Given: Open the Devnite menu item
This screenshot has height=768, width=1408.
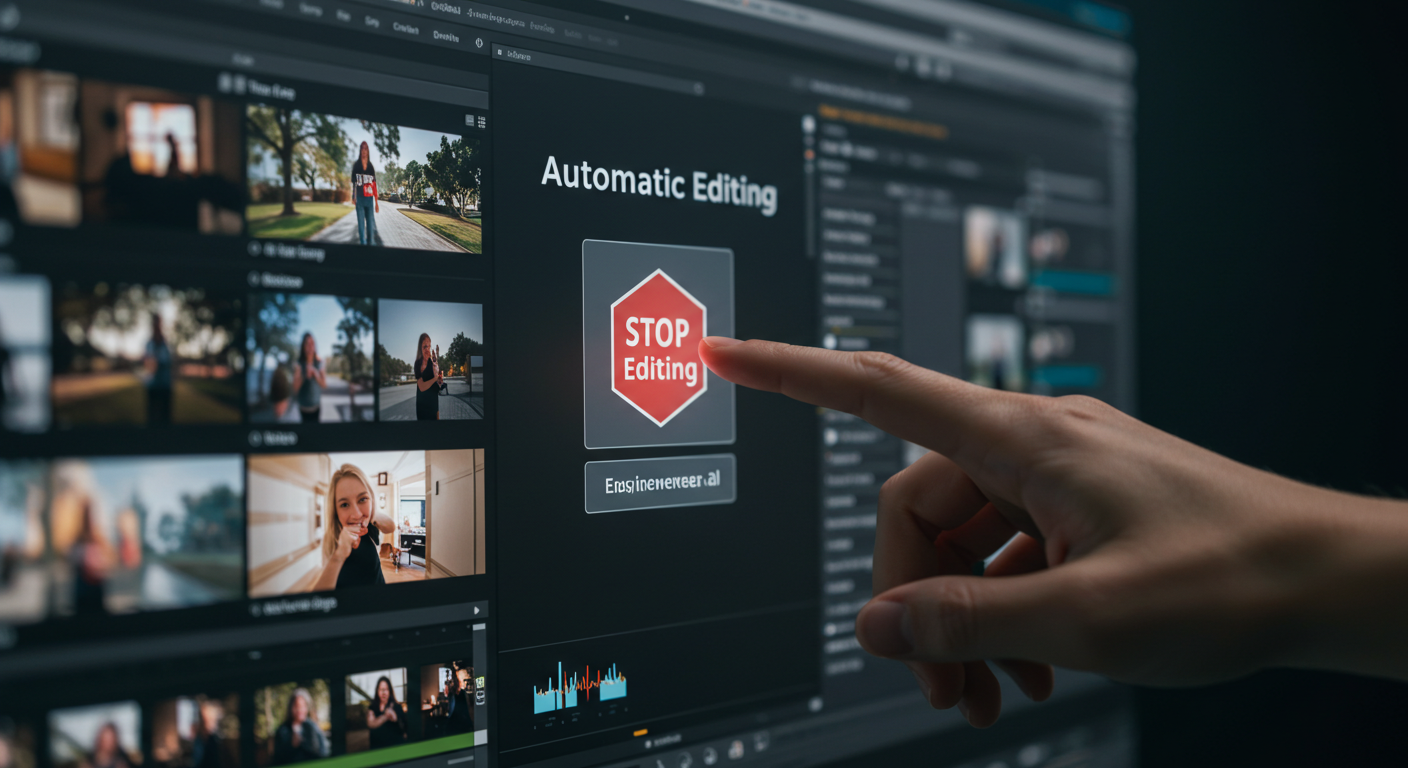Looking at the screenshot, I should [x=446, y=36].
